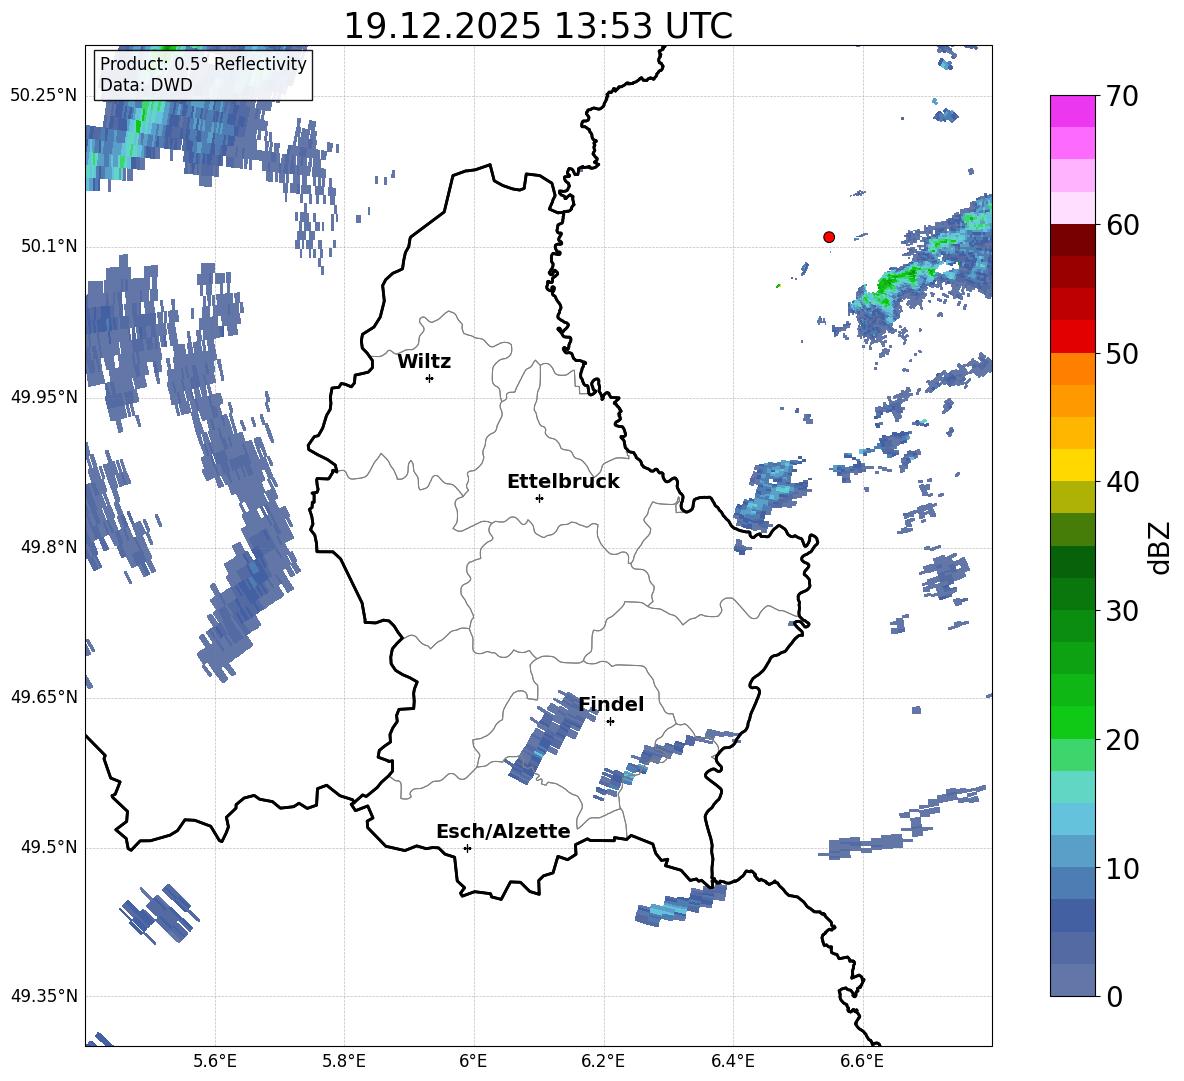Click the Ettelbruck city label

(563, 482)
